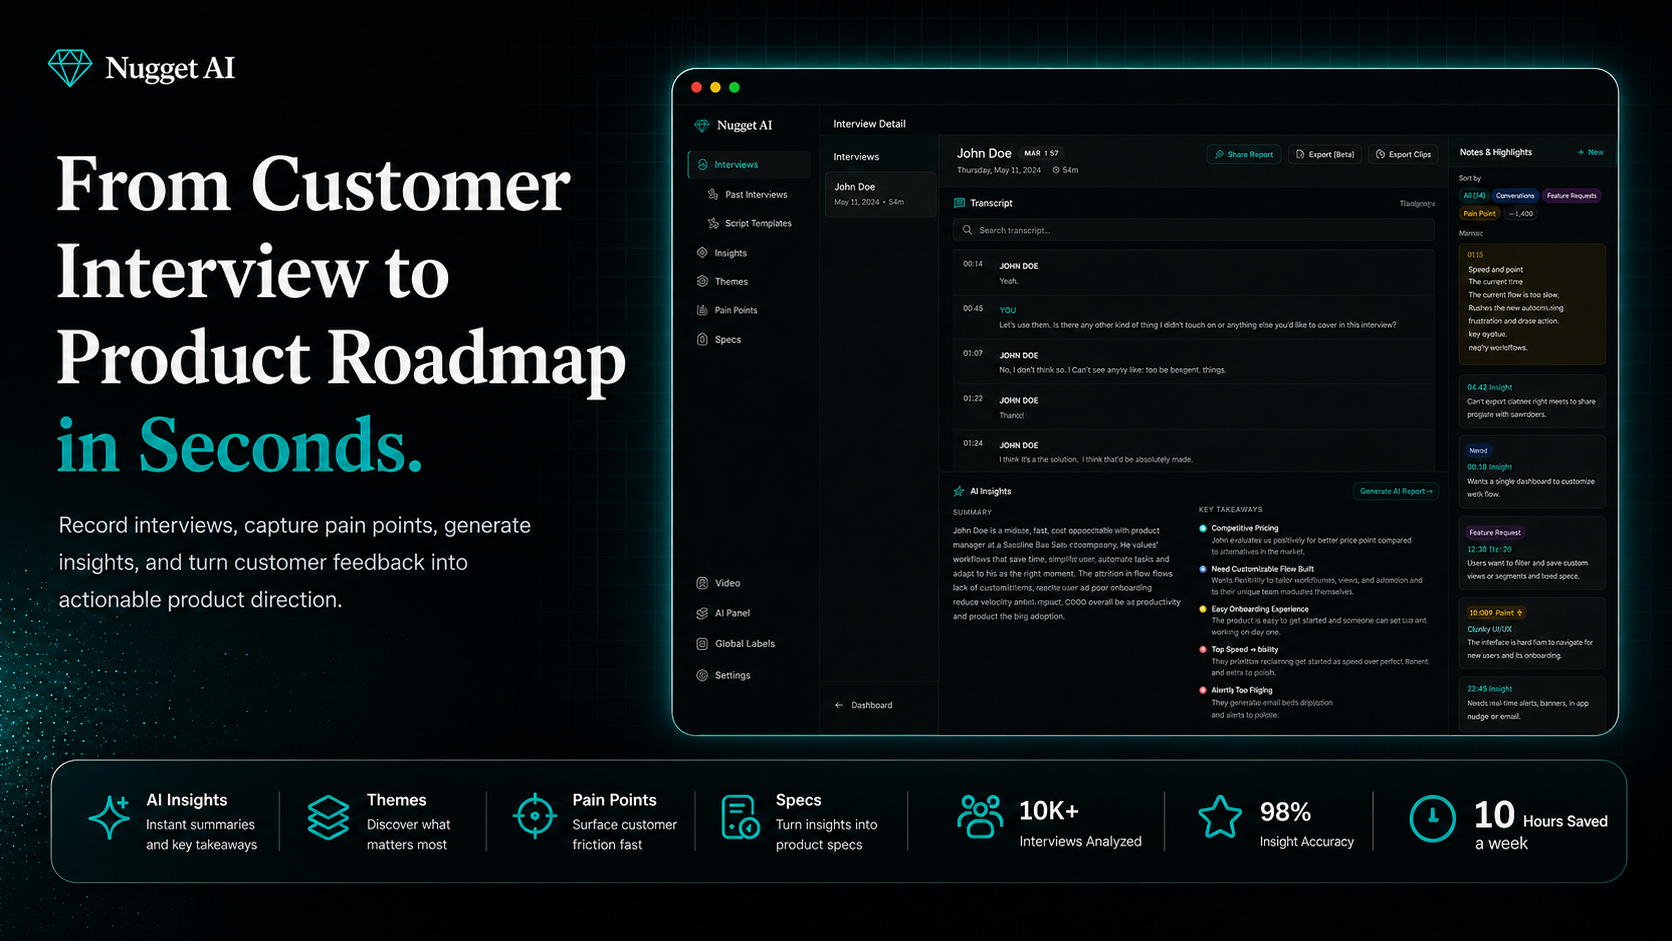The height and width of the screenshot is (941, 1672).
Task: Click the Settings gear icon
Action: (x=702, y=675)
